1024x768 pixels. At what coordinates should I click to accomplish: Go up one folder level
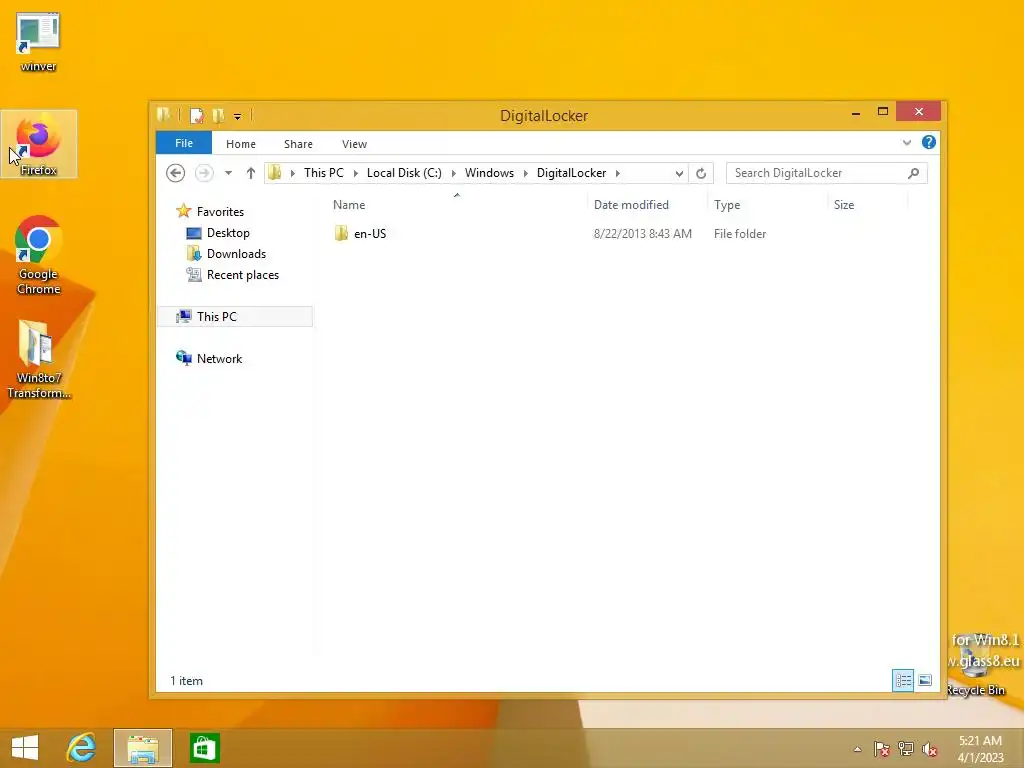tap(250, 173)
